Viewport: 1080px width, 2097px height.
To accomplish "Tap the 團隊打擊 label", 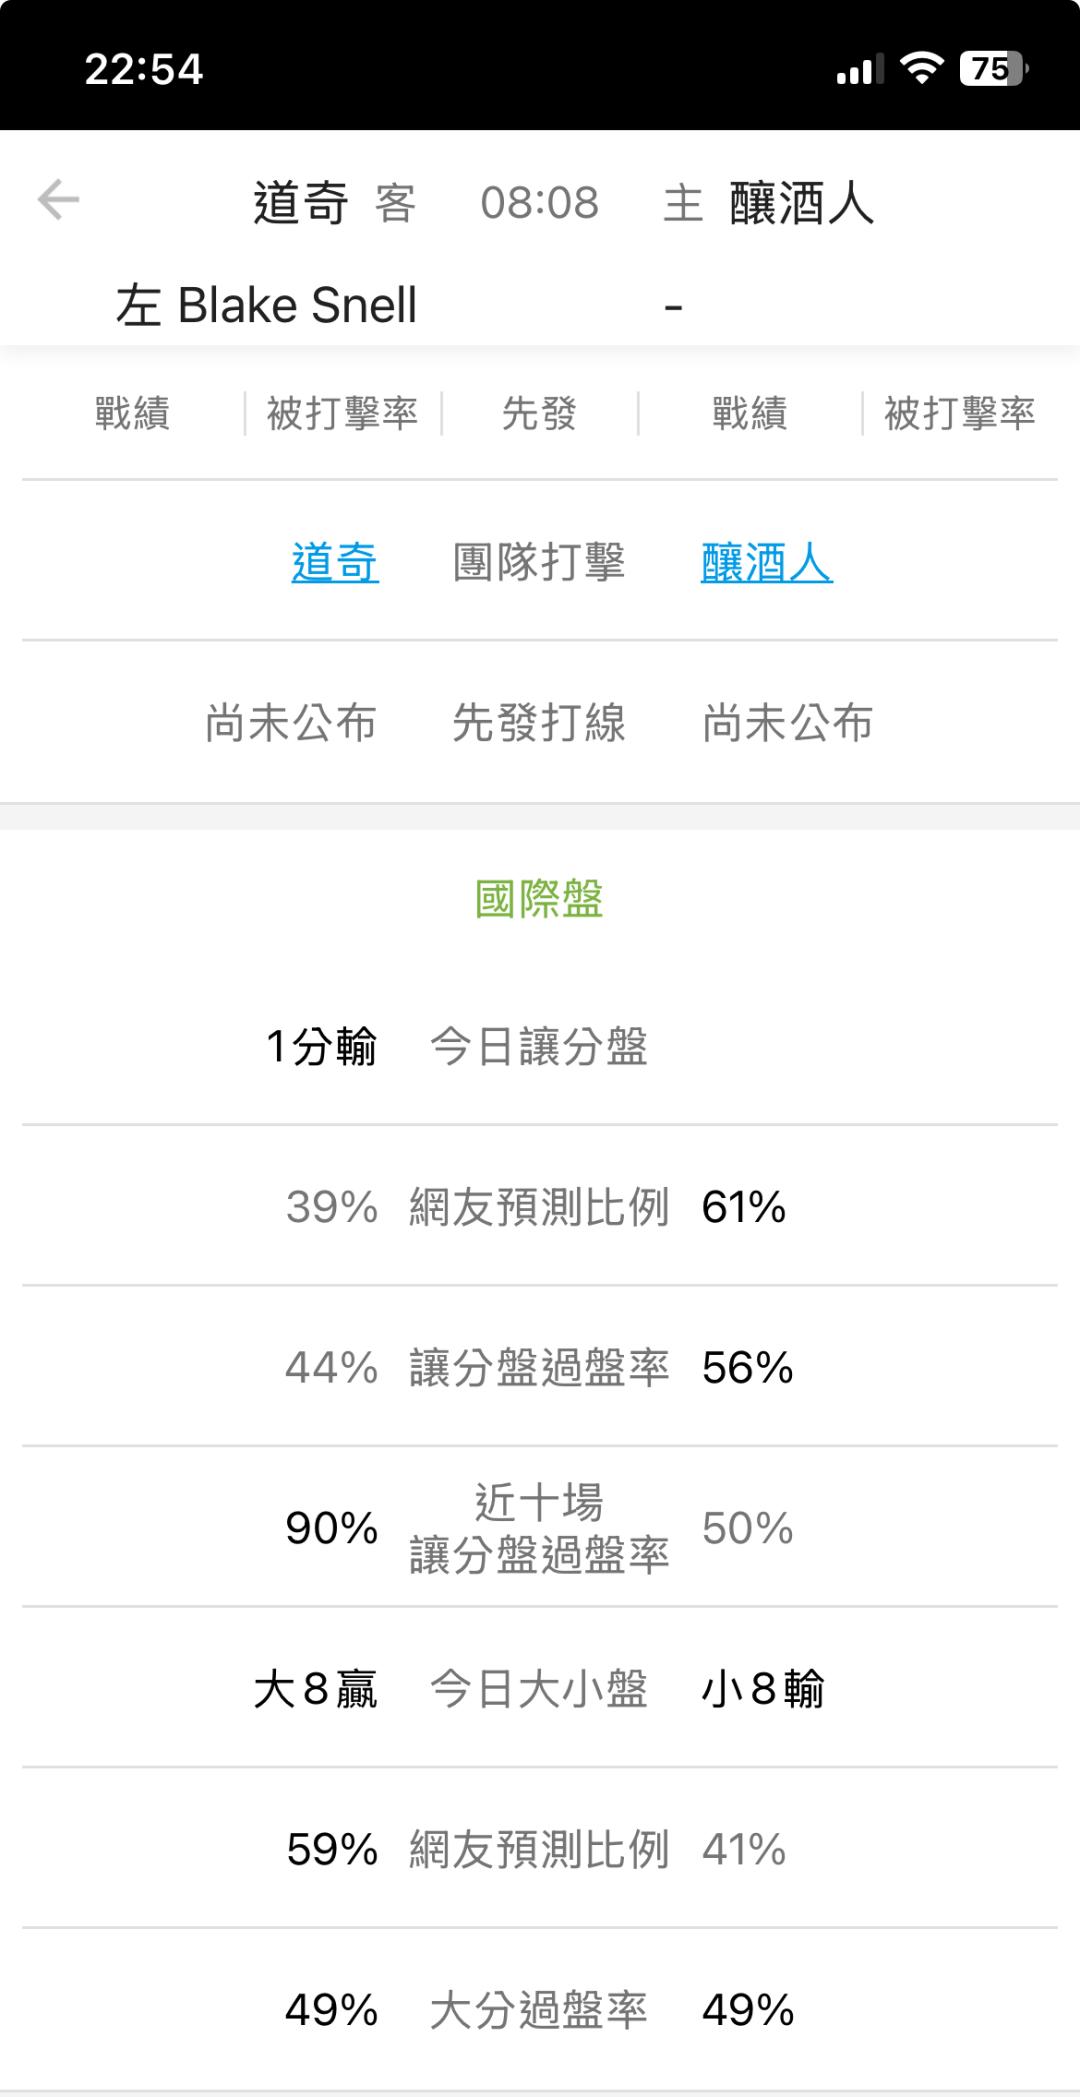I will pos(539,562).
